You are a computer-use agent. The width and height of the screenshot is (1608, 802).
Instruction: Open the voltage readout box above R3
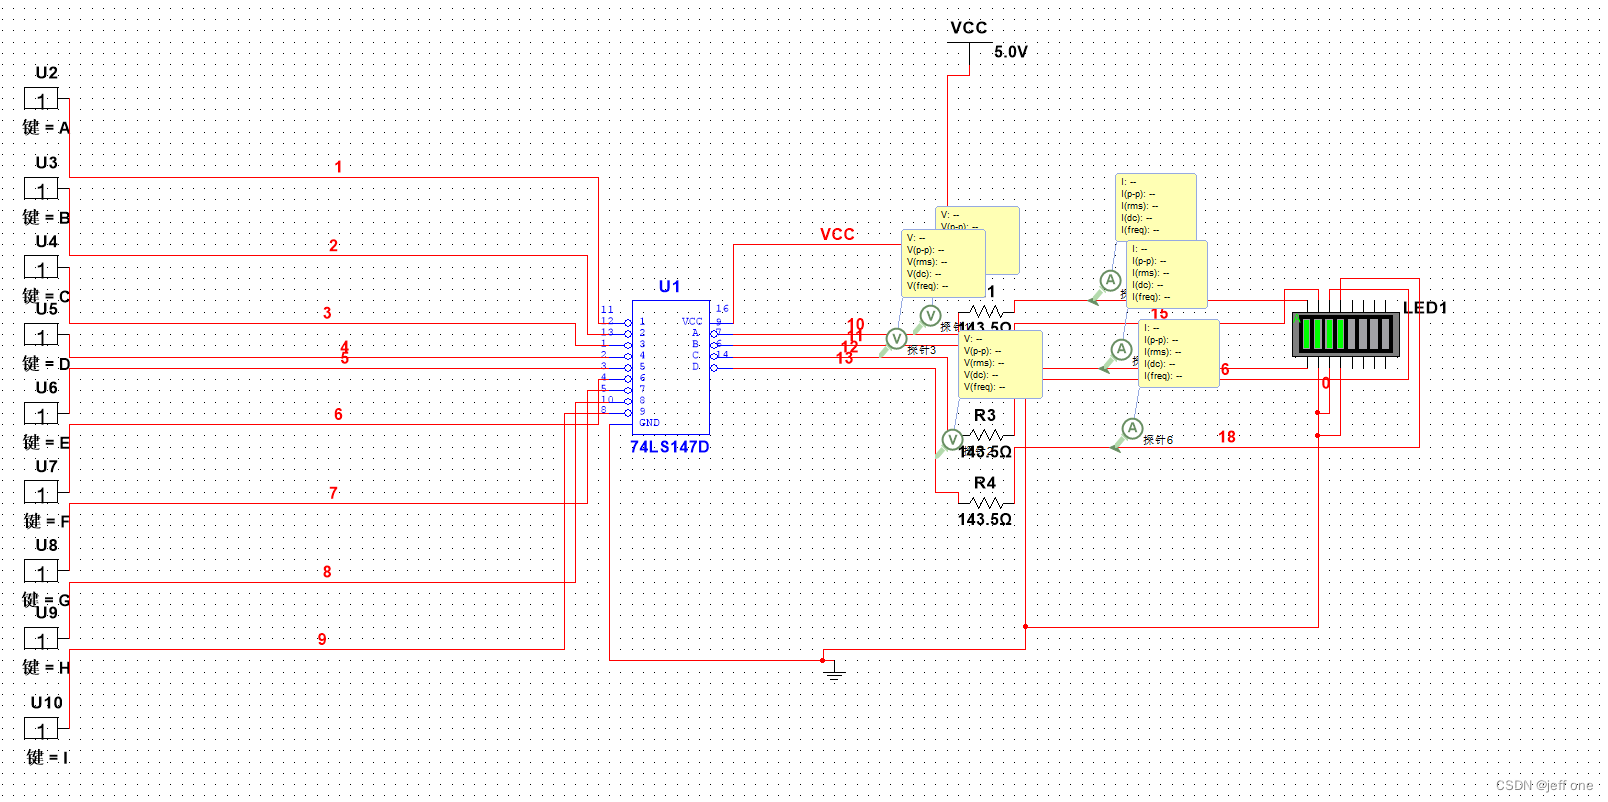point(1001,365)
